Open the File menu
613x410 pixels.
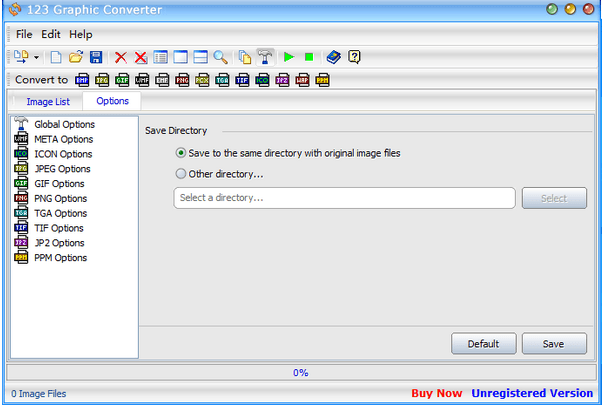pyautogui.click(x=24, y=34)
